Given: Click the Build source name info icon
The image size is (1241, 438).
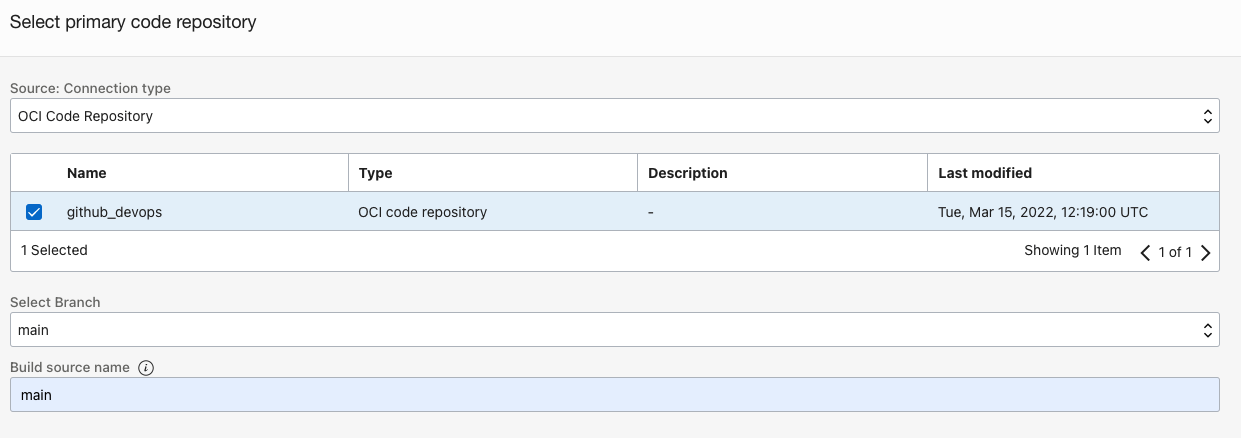Looking at the screenshot, I should tap(146, 368).
